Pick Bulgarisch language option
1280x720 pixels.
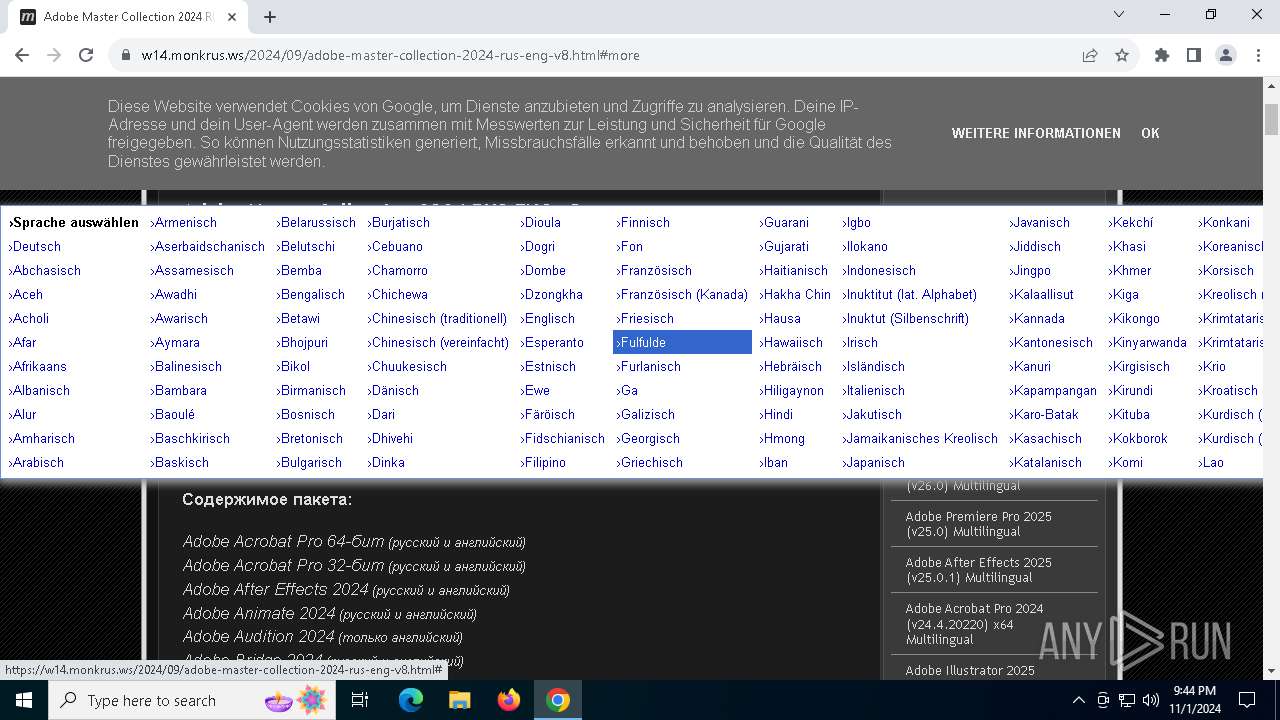pos(309,462)
